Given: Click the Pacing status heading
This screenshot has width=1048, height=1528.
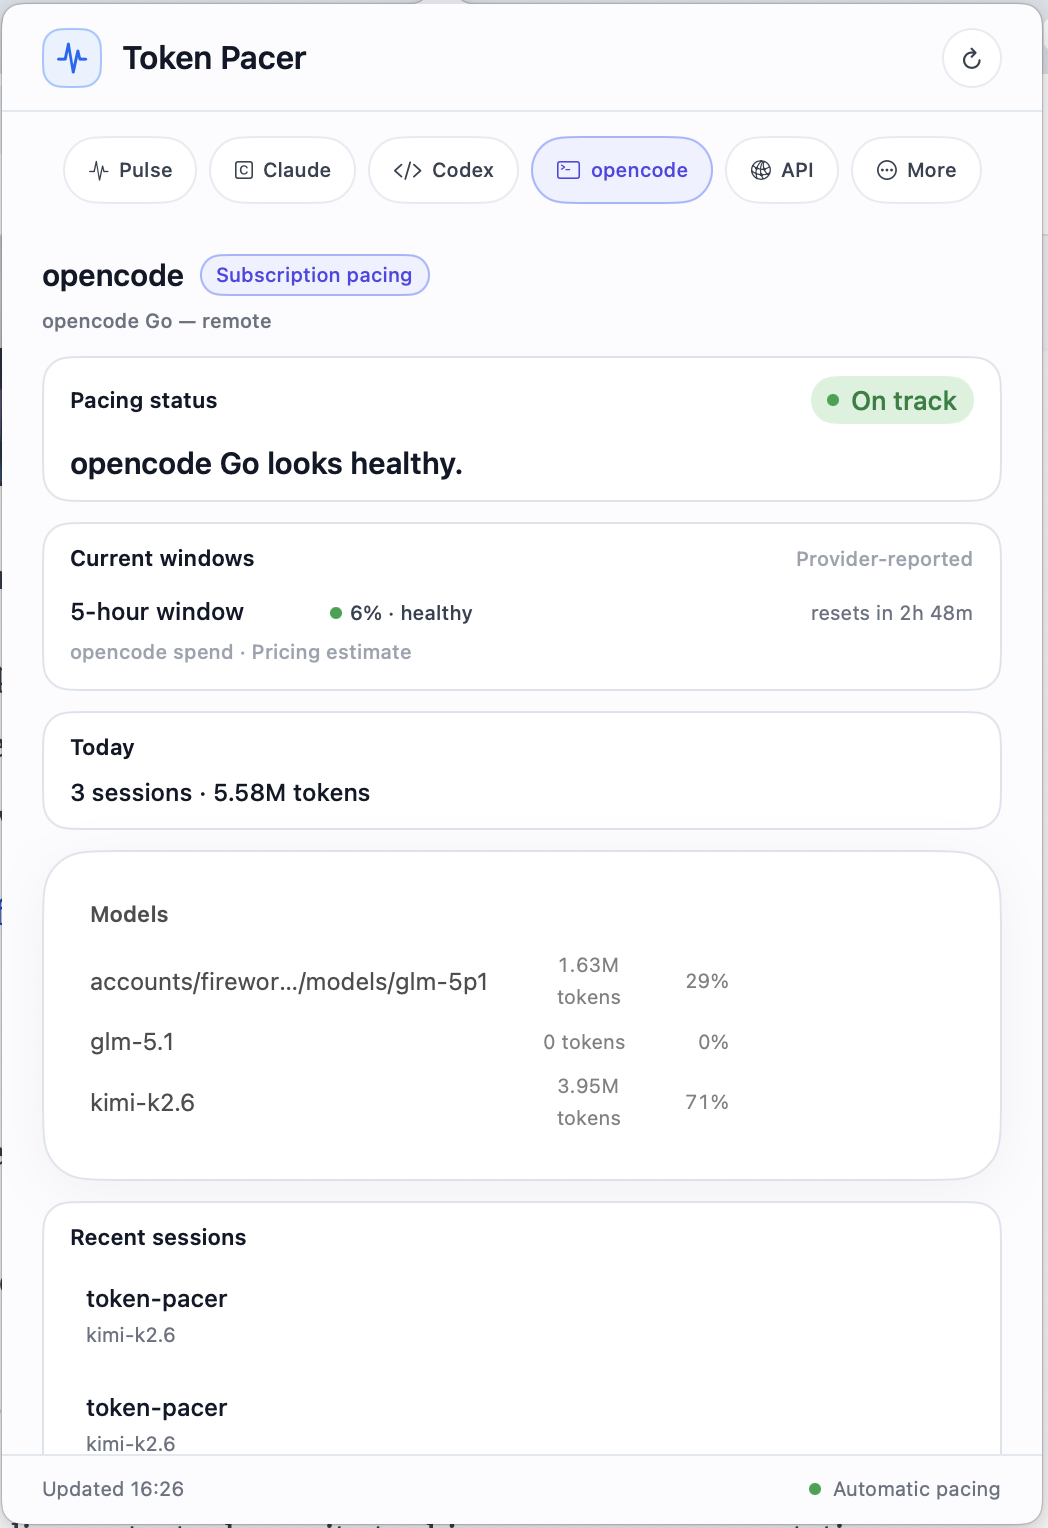Looking at the screenshot, I should (144, 401).
